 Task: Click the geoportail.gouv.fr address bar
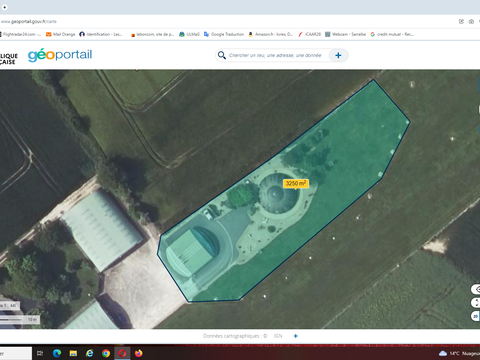point(28,21)
